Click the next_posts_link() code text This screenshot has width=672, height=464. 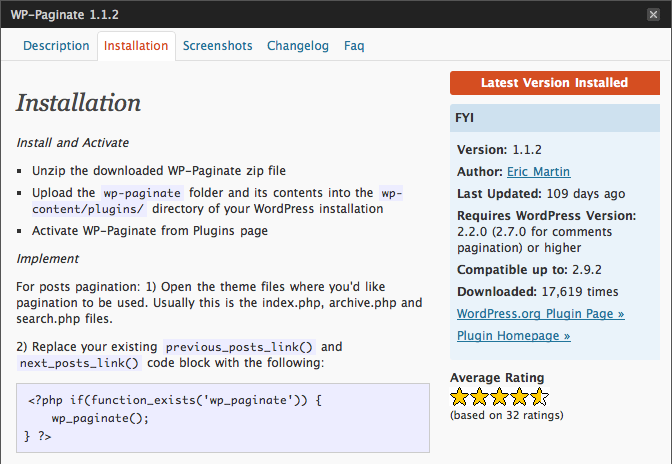point(79,363)
